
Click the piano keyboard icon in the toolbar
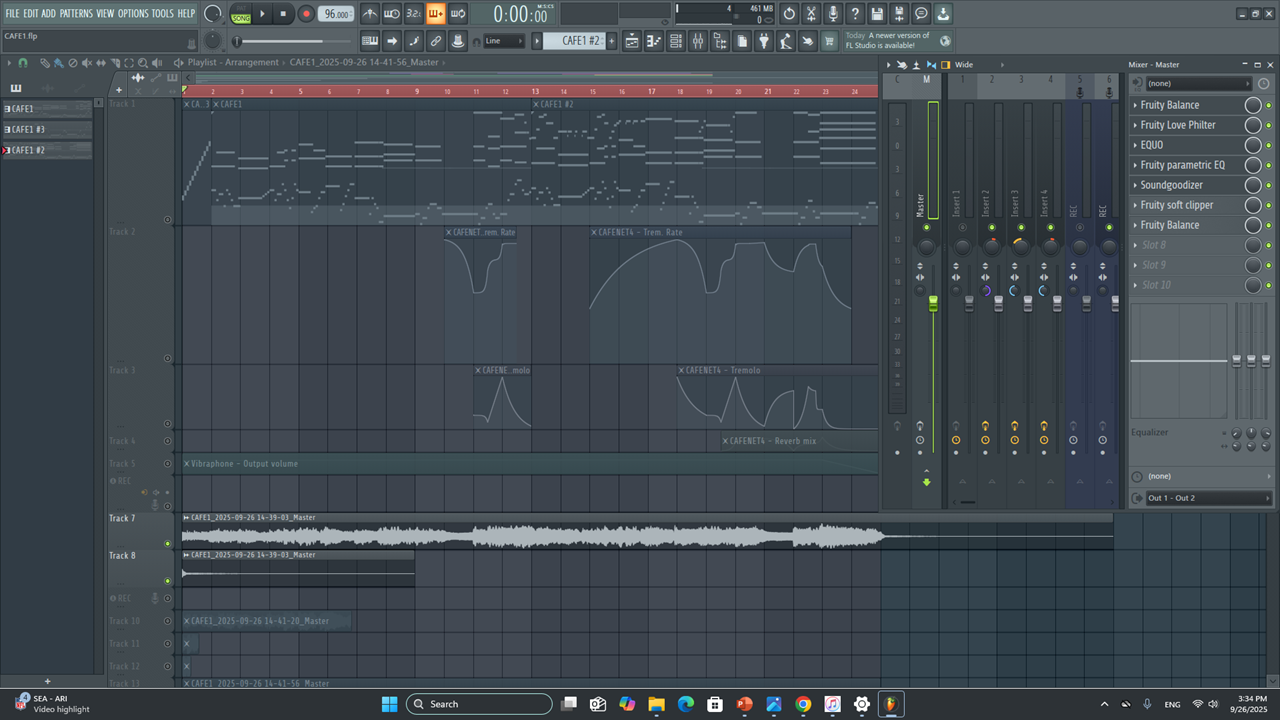370,41
